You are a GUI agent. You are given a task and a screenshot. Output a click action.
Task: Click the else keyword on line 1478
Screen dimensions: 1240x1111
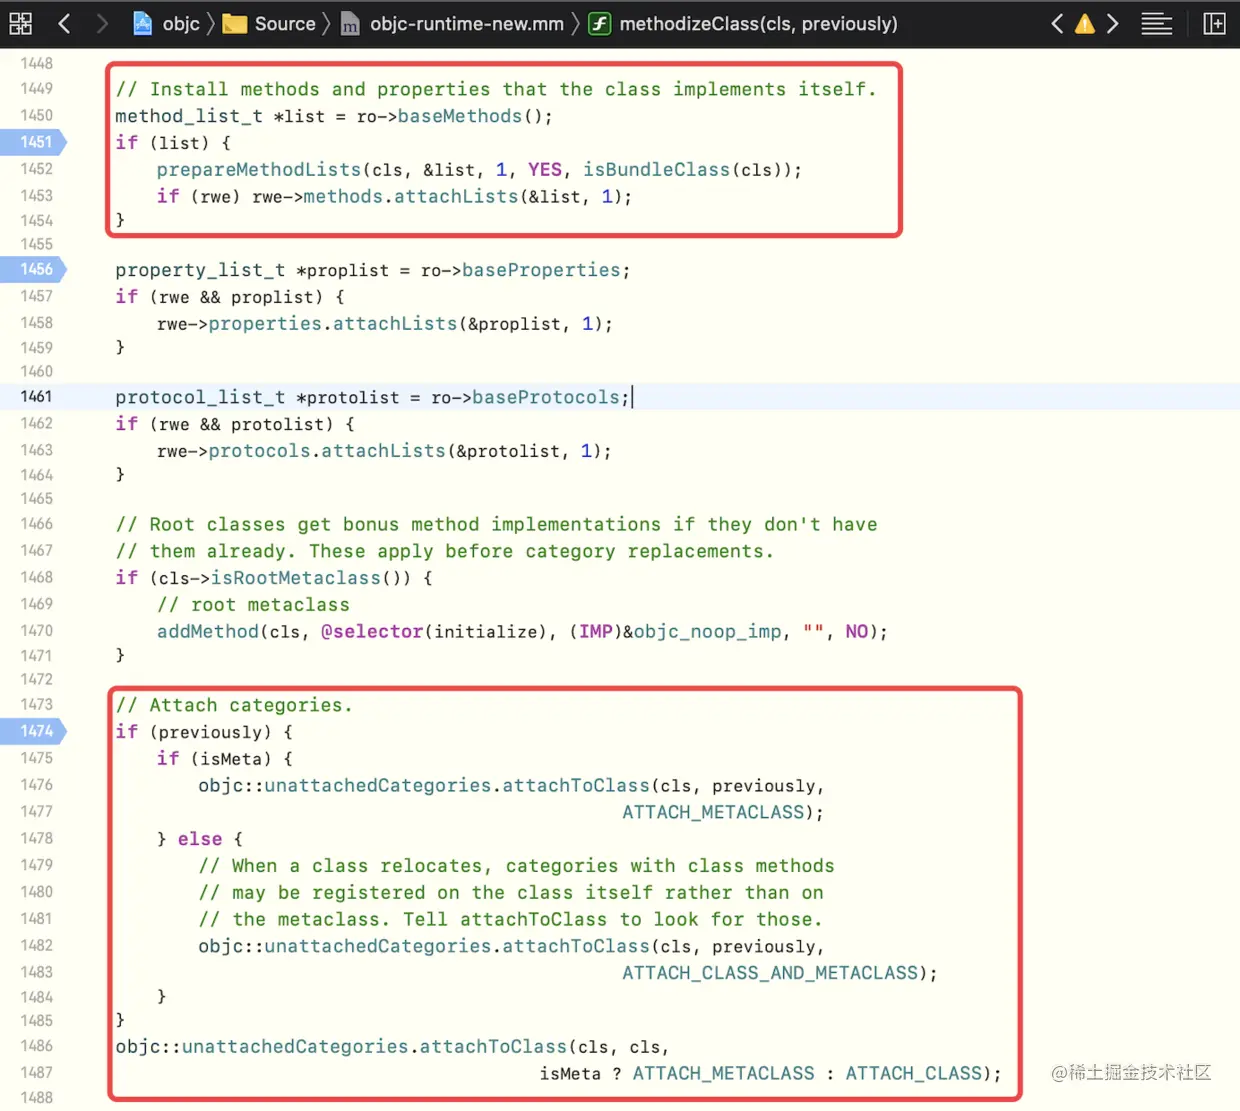pyautogui.click(x=200, y=839)
